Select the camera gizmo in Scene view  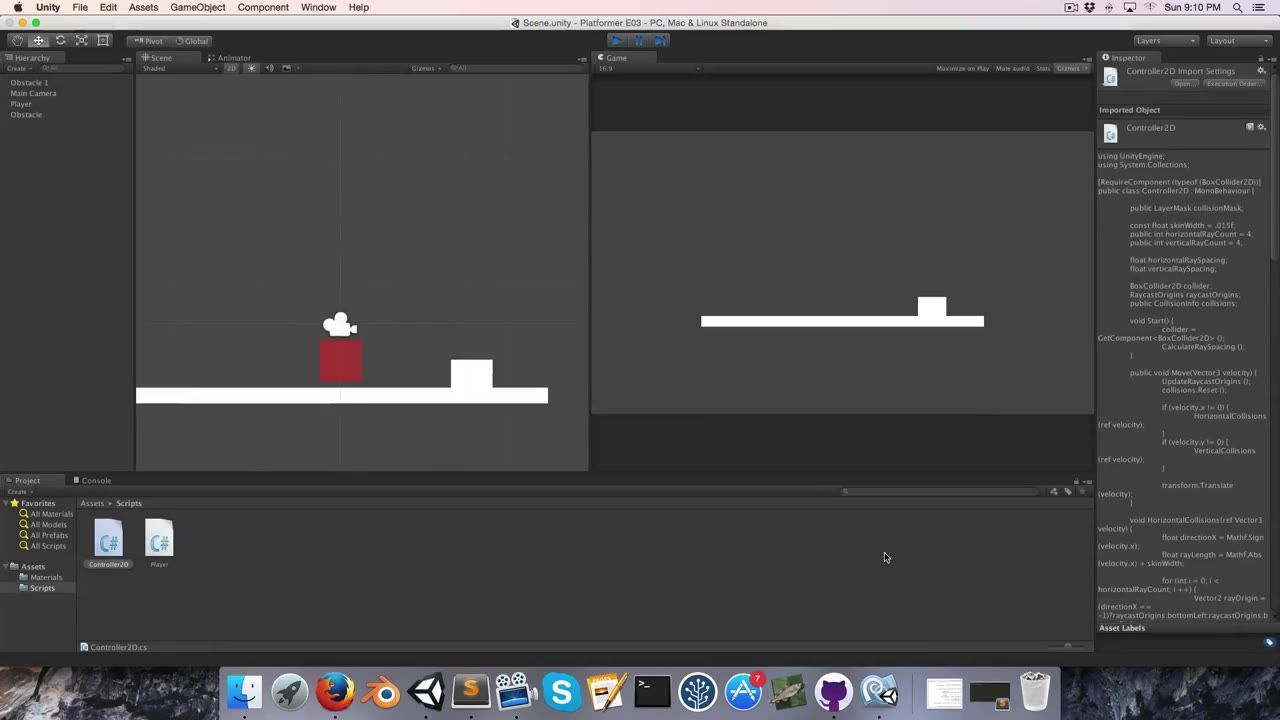tap(340, 324)
